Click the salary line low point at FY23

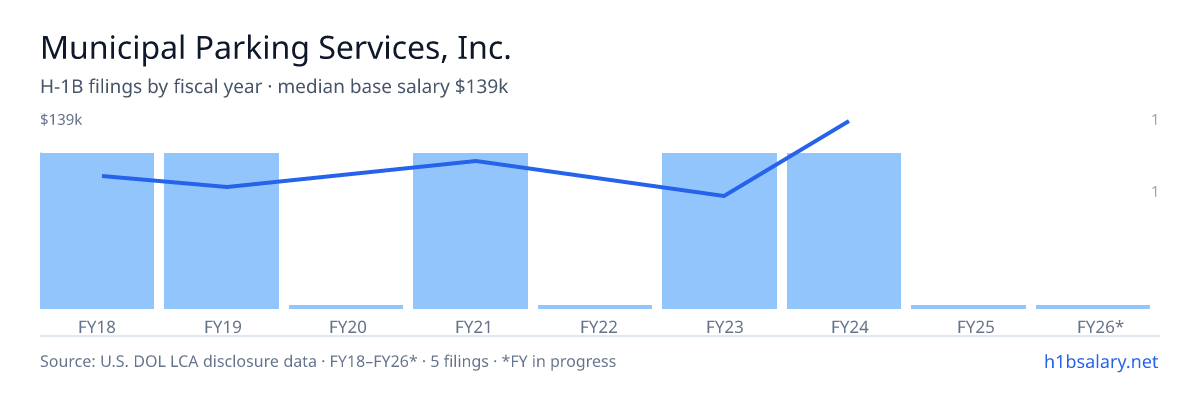[x=723, y=195]
